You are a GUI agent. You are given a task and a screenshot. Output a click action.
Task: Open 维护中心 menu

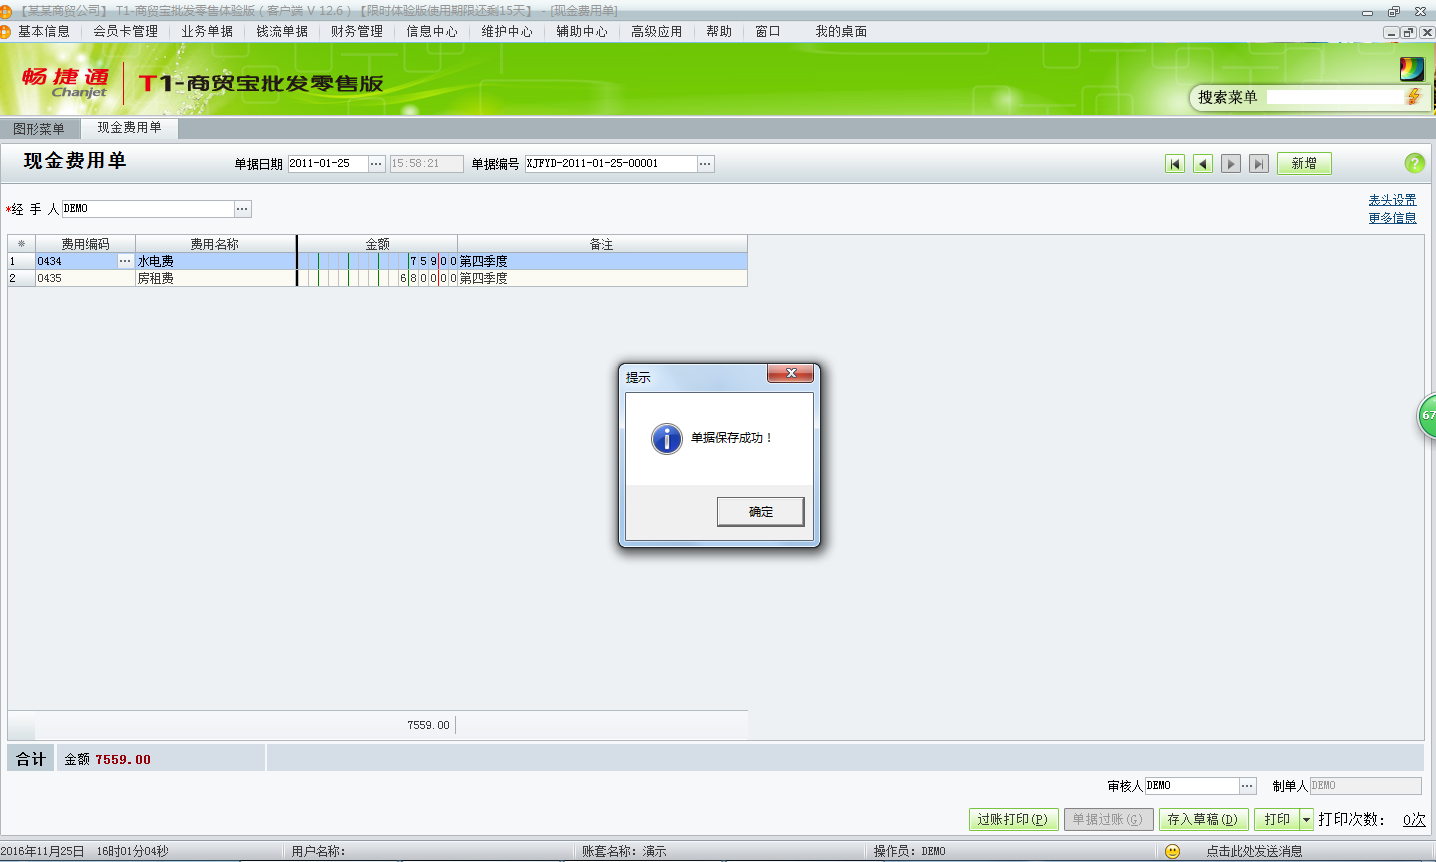tap(507, 31)
